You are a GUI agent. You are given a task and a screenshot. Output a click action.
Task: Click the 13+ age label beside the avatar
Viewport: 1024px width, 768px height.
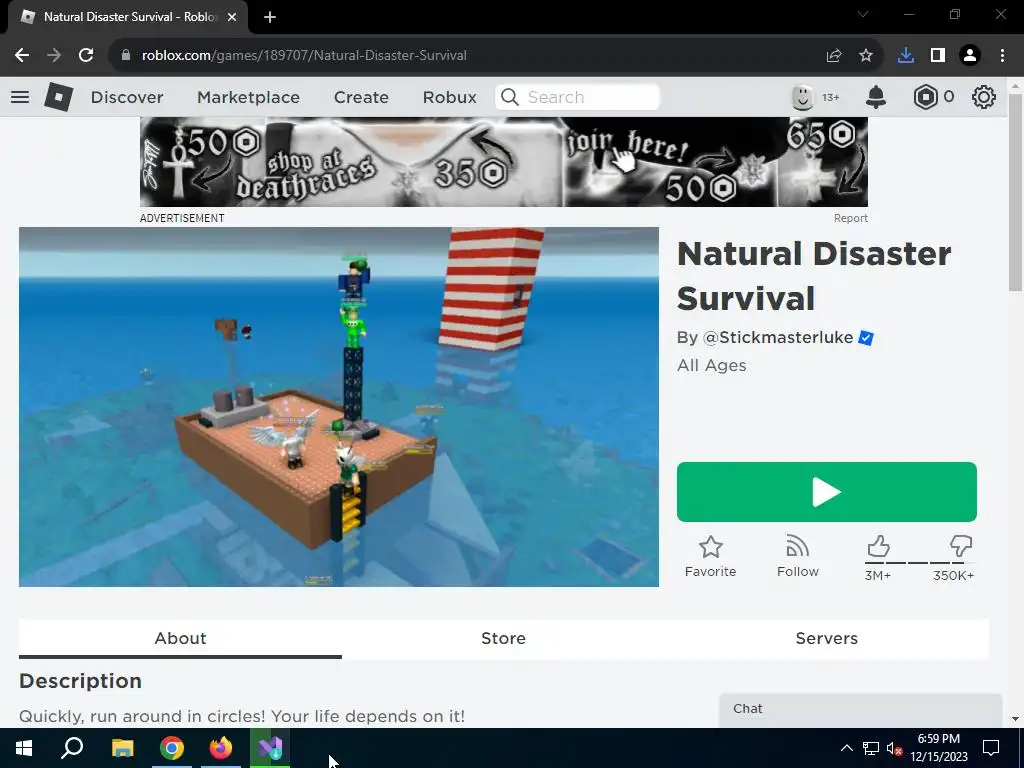point(831,97)
